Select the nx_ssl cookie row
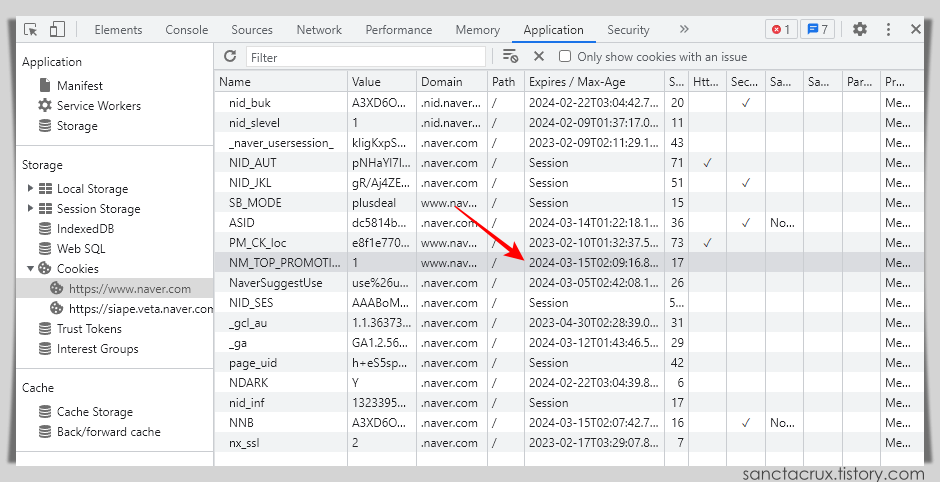 568,443
